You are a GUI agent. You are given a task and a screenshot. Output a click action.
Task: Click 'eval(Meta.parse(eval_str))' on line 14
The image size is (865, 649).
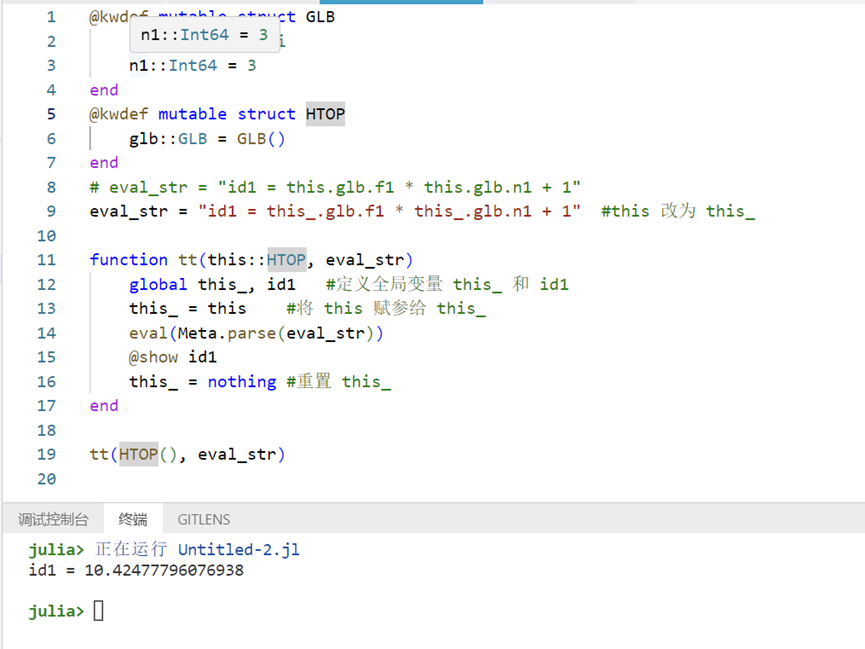click(256, 333)
